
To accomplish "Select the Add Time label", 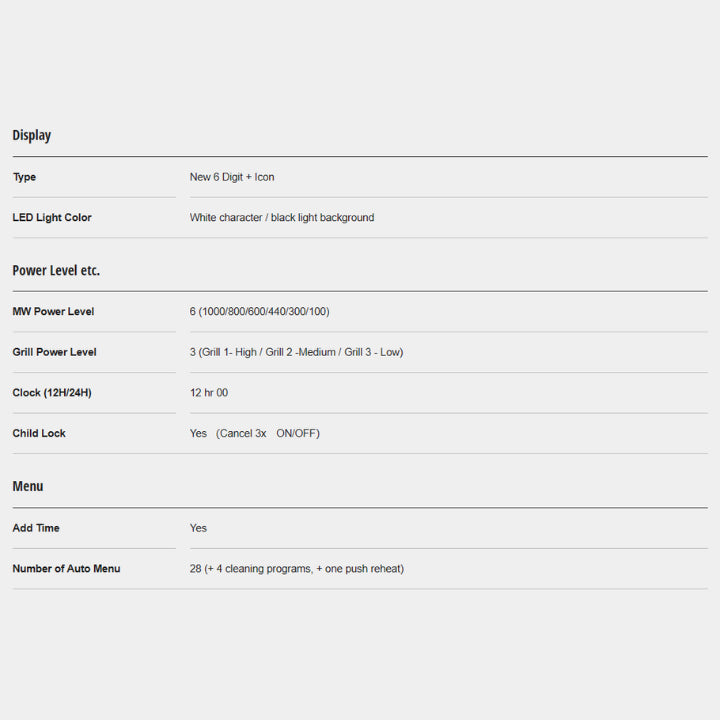I will pos(36,528).
